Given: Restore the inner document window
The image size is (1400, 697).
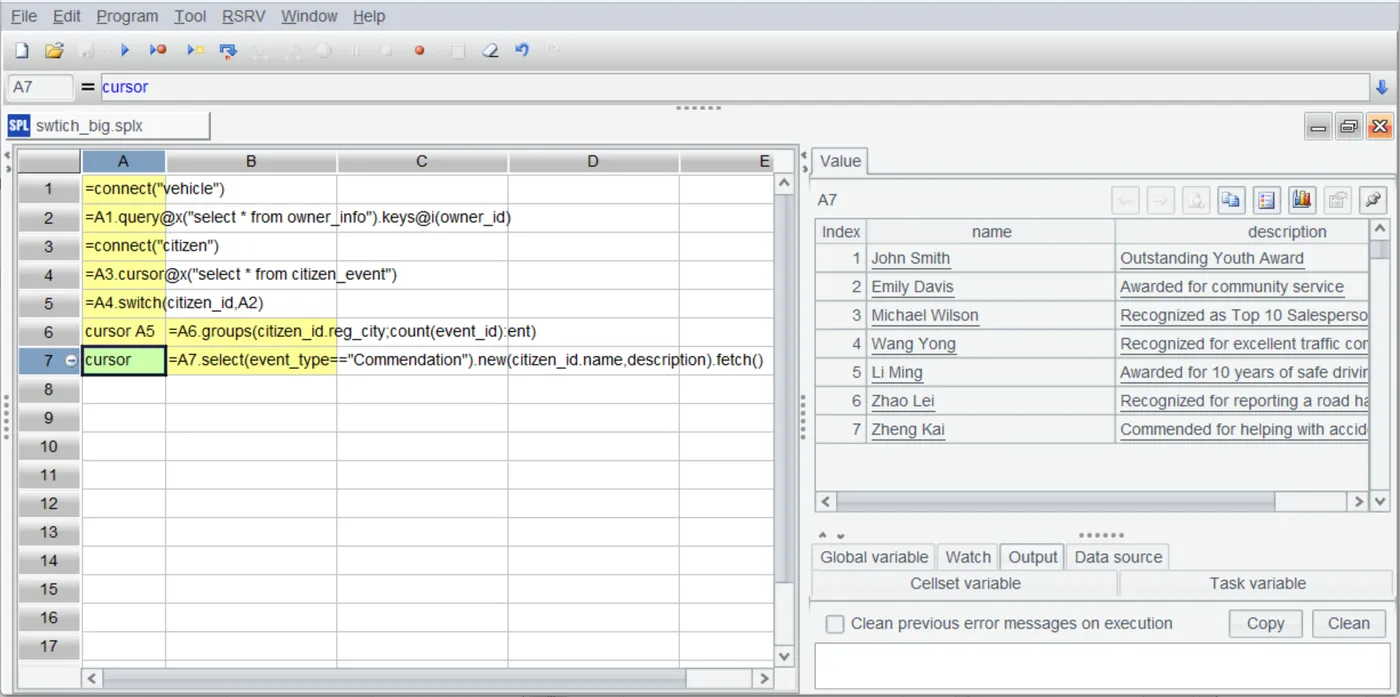Looking at the screenshot, I should [x=1349, y=126].
